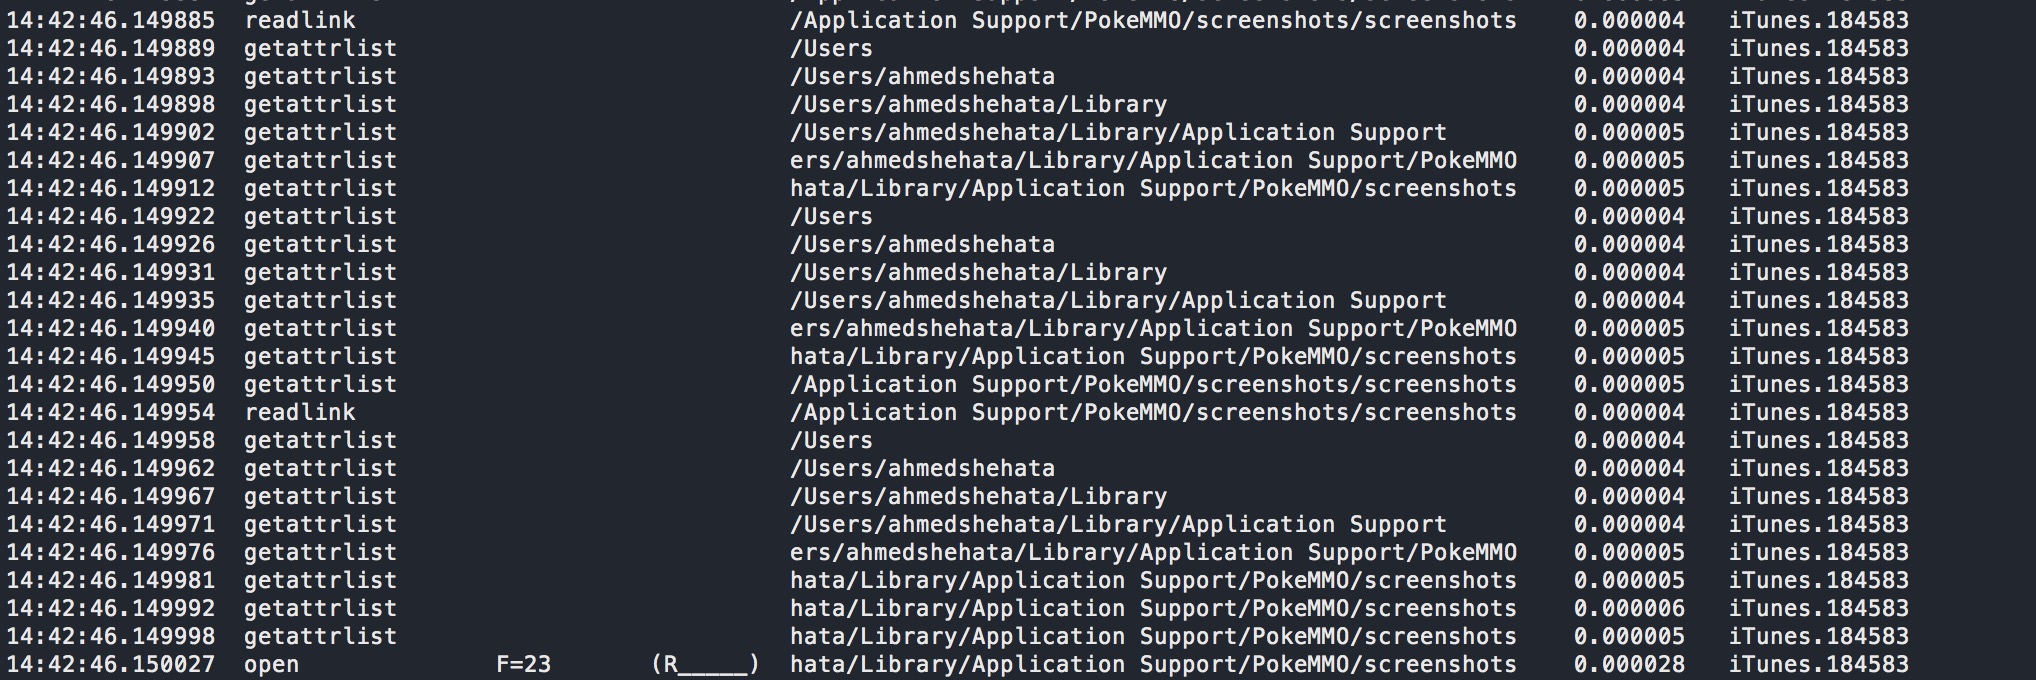Select the timestamp 14:42:46.149940
2036x680 pixels.
[x=111, y=329]
